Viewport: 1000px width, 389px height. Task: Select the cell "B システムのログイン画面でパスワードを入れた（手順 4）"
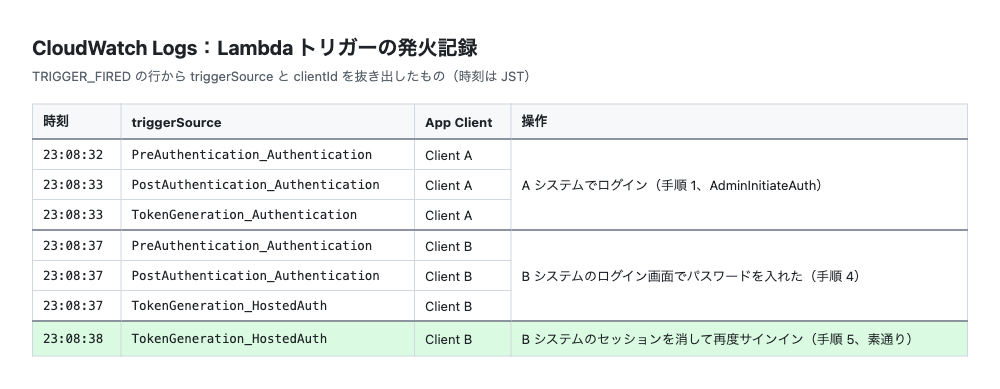(739, 275)
